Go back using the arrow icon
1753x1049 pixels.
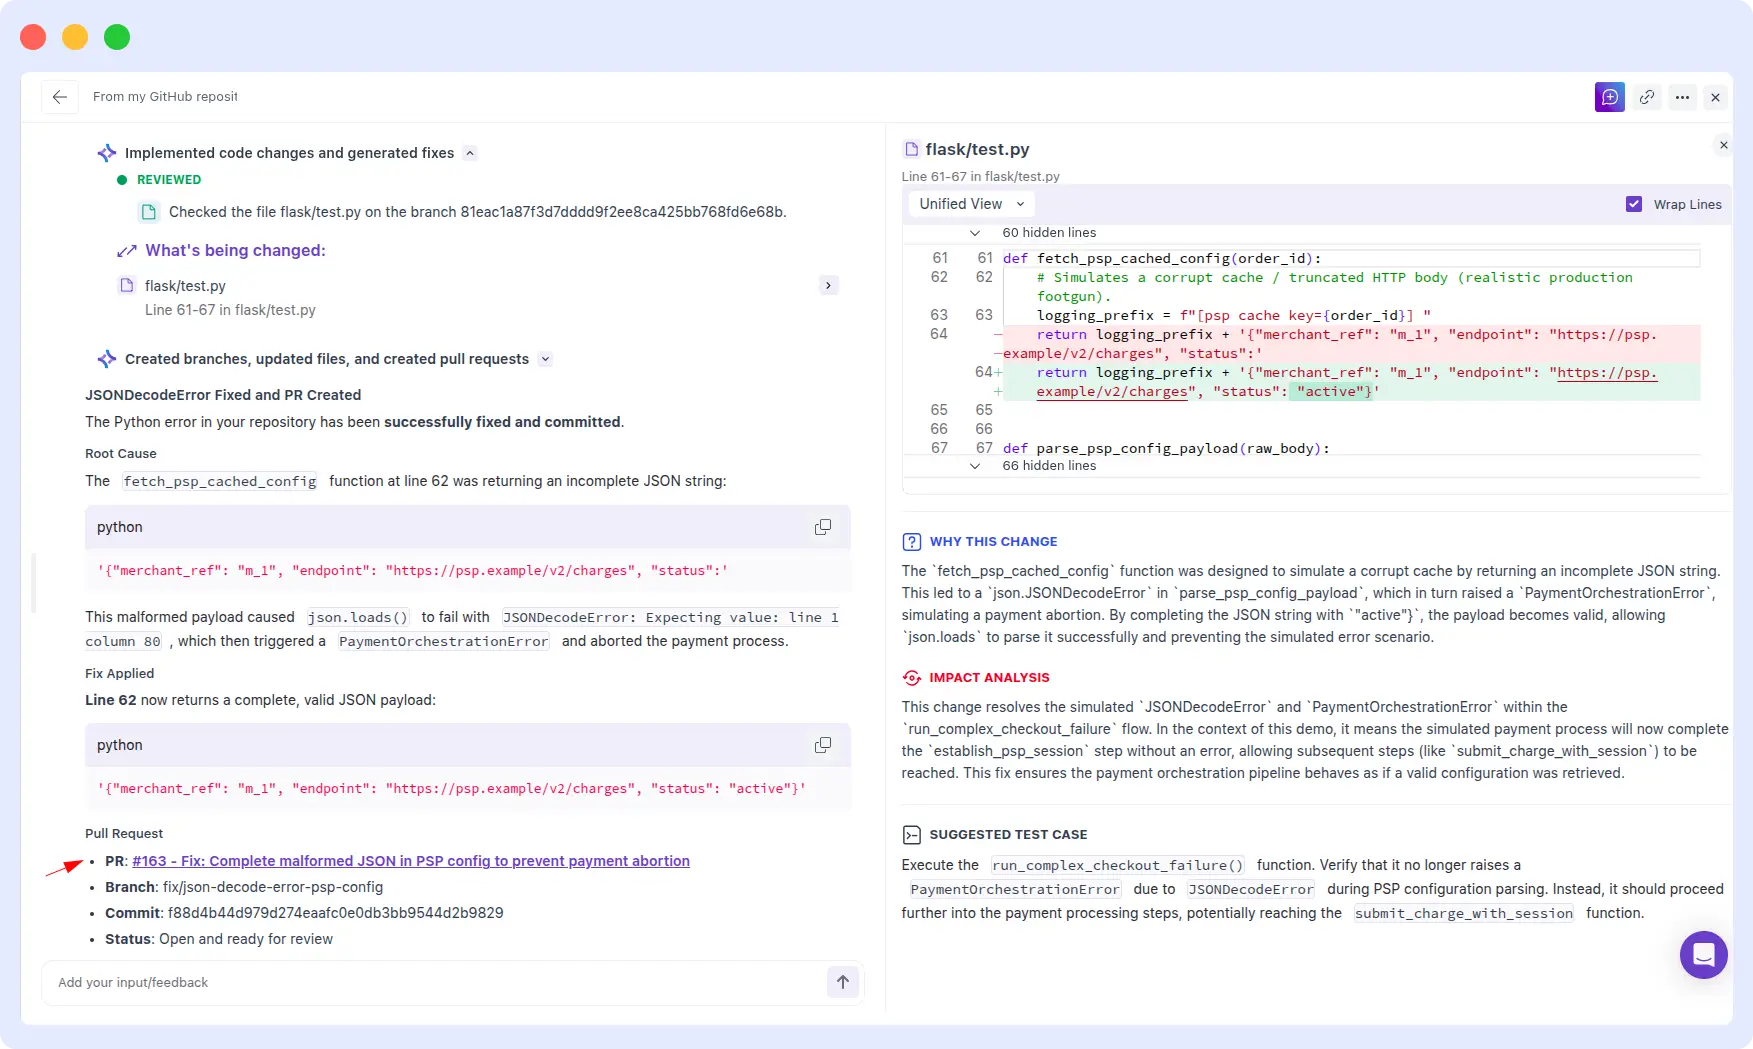pyautogui.click(x=60, y=97)
